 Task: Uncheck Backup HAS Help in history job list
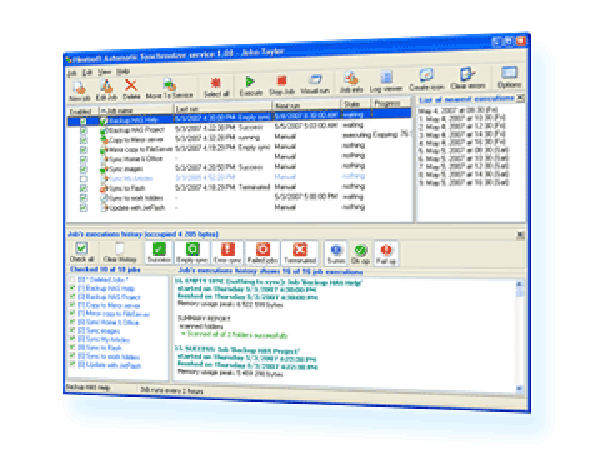(x=72, y=288)
